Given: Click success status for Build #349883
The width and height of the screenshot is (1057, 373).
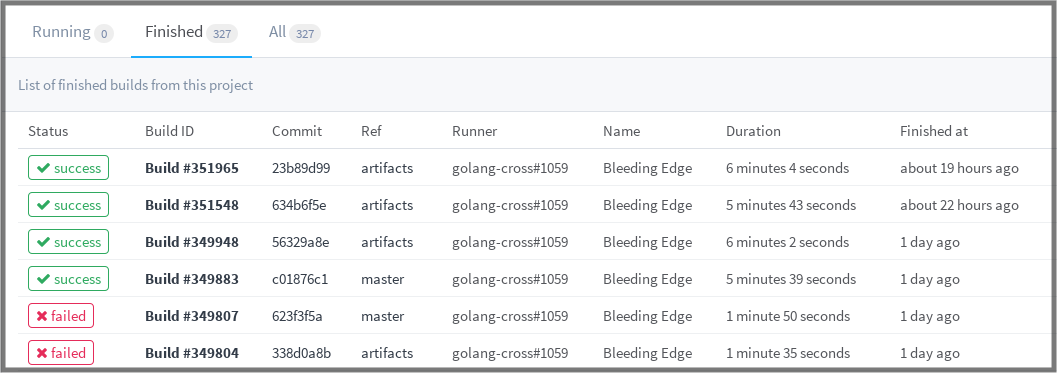Looking at the screenshot, I should pyautogui.click(x=68, y=279).
